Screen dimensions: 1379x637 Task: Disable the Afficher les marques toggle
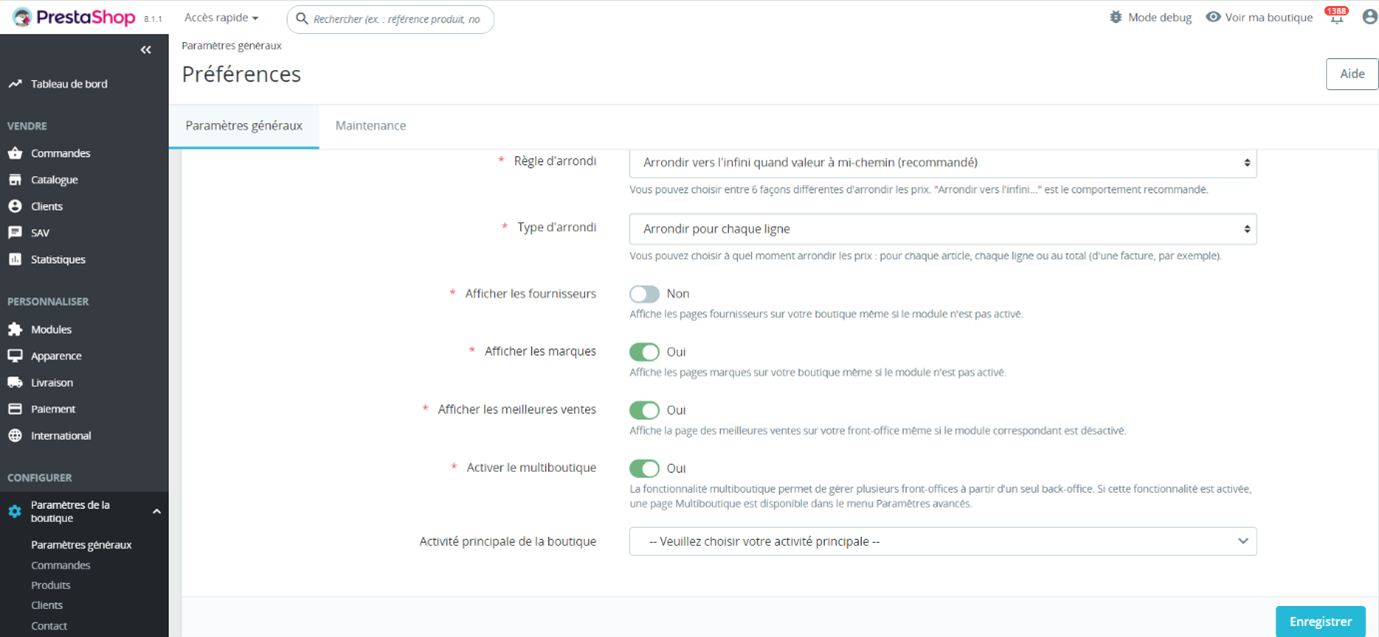644,352
